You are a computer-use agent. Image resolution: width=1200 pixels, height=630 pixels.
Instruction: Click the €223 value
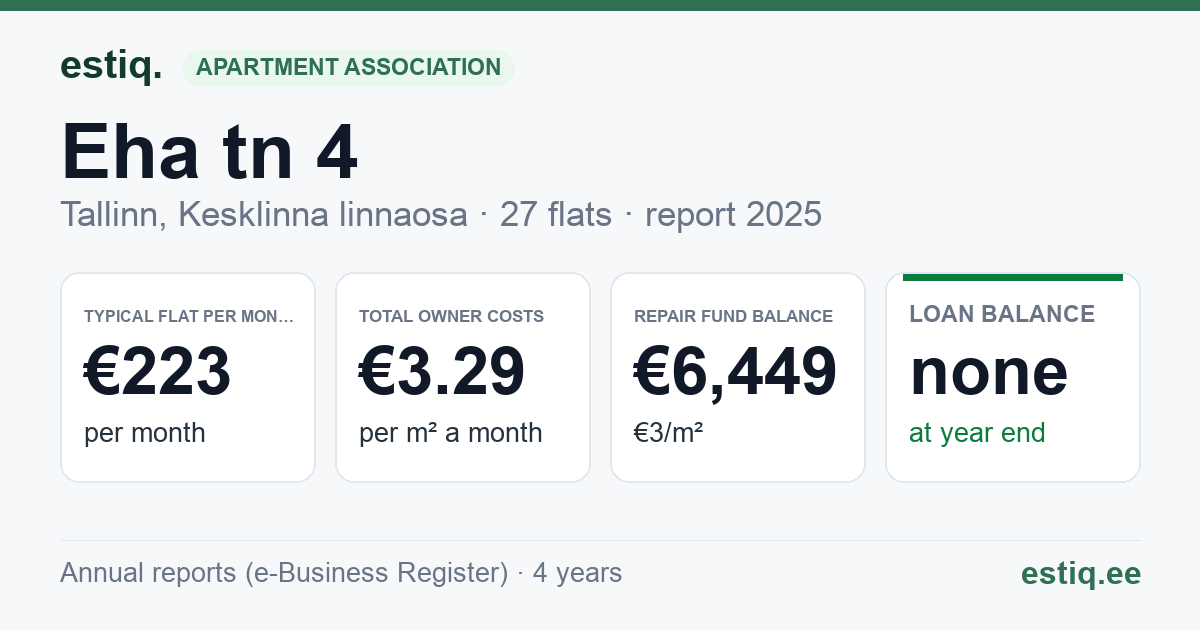[x=158, y=371]
